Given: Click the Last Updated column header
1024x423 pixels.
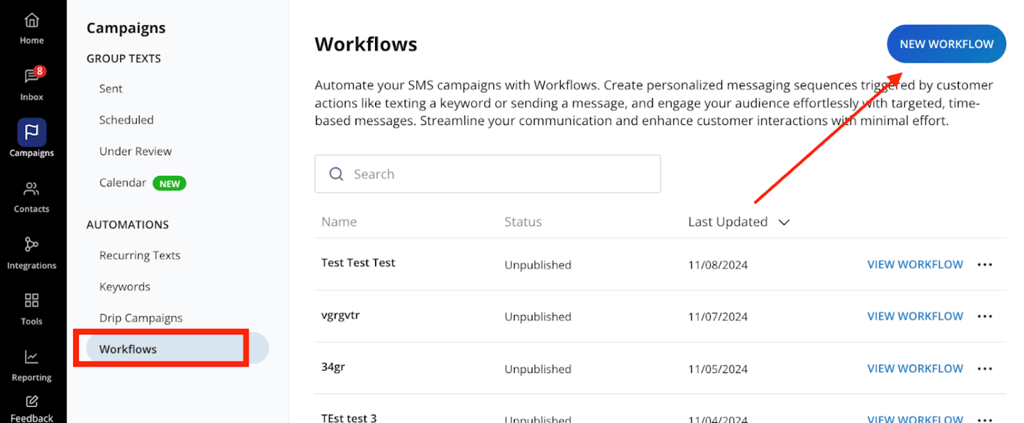Looking at the screenshot, I should pos(728,222).
